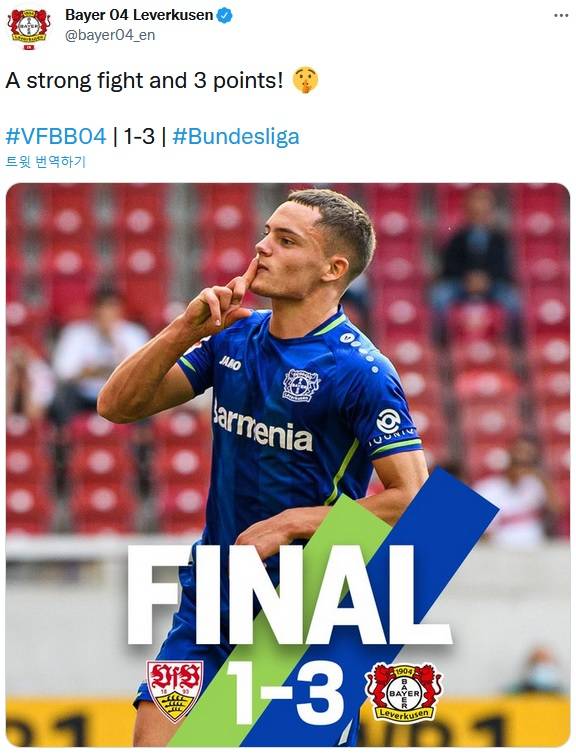Click the Barmenia sponsor logo on jersey
Screen dimensions: 576x754
click(x=263, y=426)
